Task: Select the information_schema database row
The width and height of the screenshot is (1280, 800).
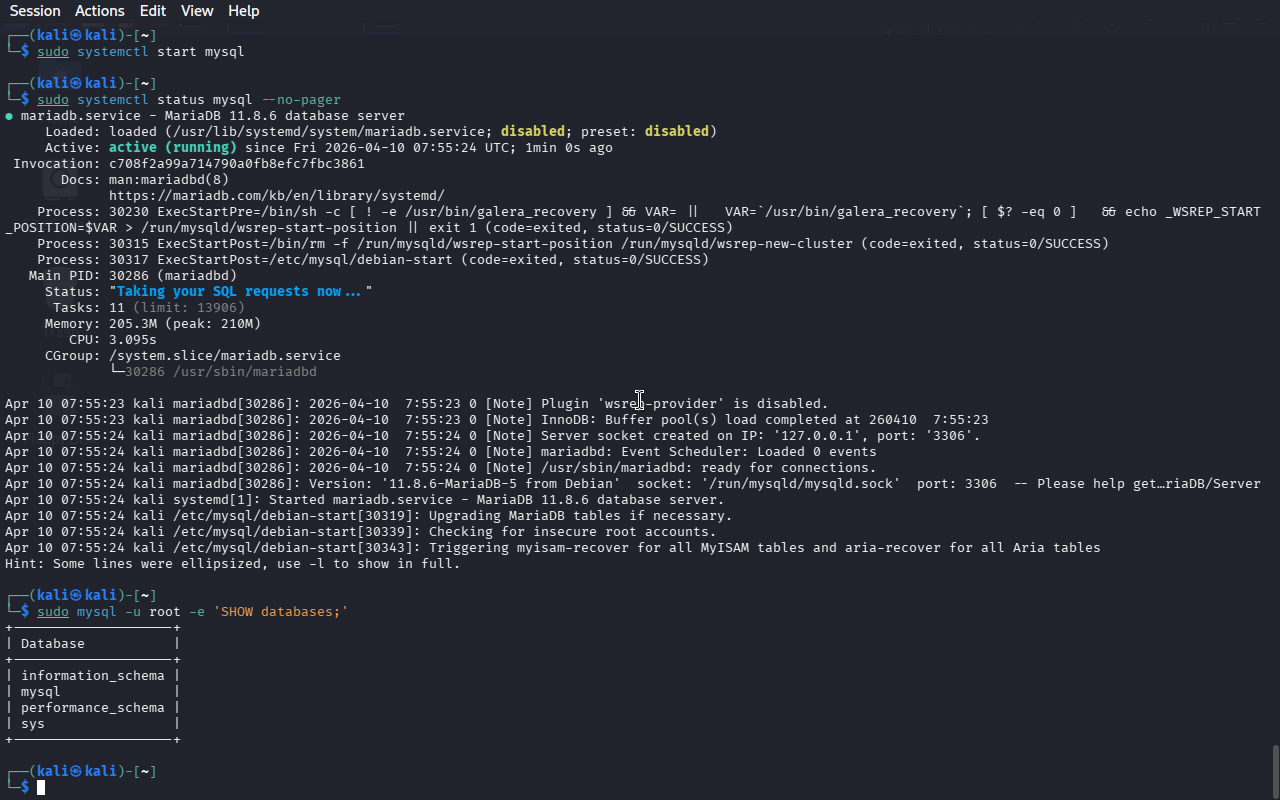Action: pyautogui.click(x=92, y=676)
